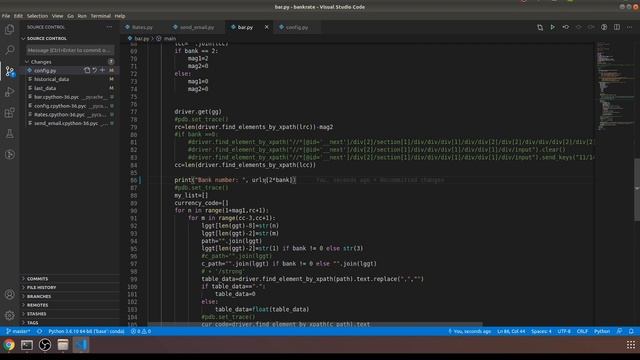
Task: Open Source Control panel more actions ellipsis
Action: [x=109, y=27]
